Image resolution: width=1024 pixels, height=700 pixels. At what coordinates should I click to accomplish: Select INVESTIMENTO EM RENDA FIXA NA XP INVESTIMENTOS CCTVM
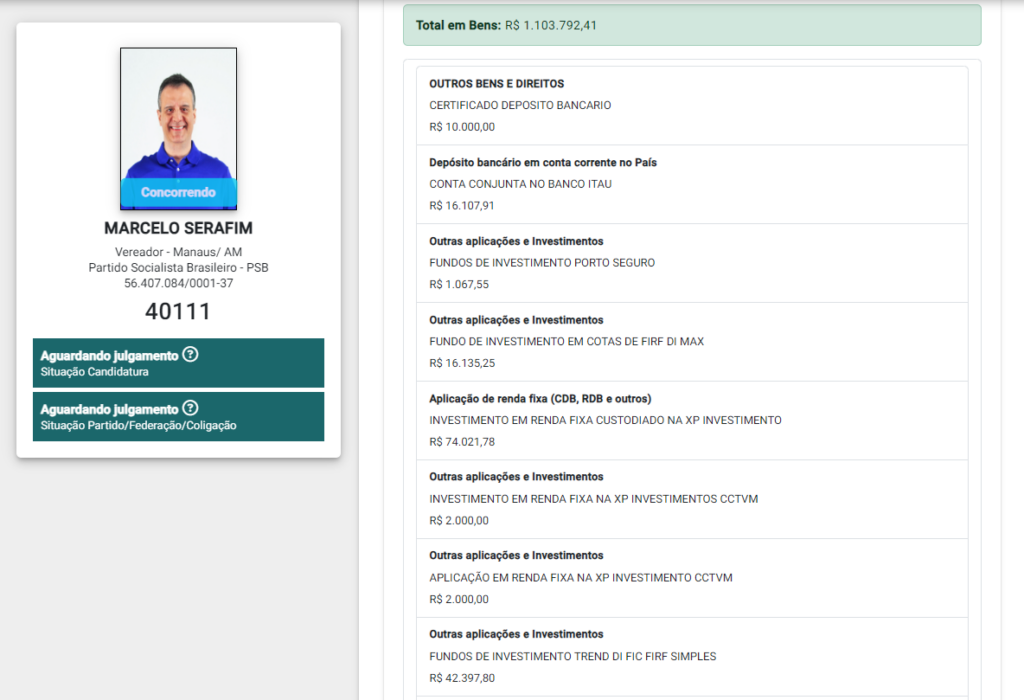click(593, 499)
